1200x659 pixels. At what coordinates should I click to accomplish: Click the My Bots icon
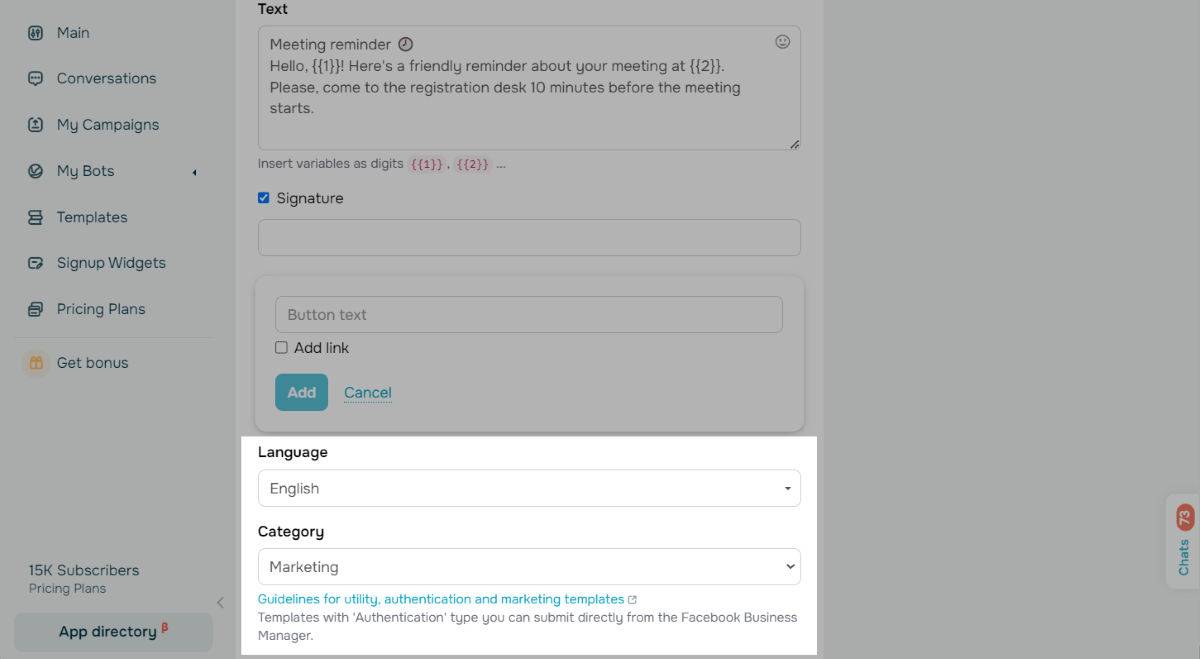click(36, 171)
